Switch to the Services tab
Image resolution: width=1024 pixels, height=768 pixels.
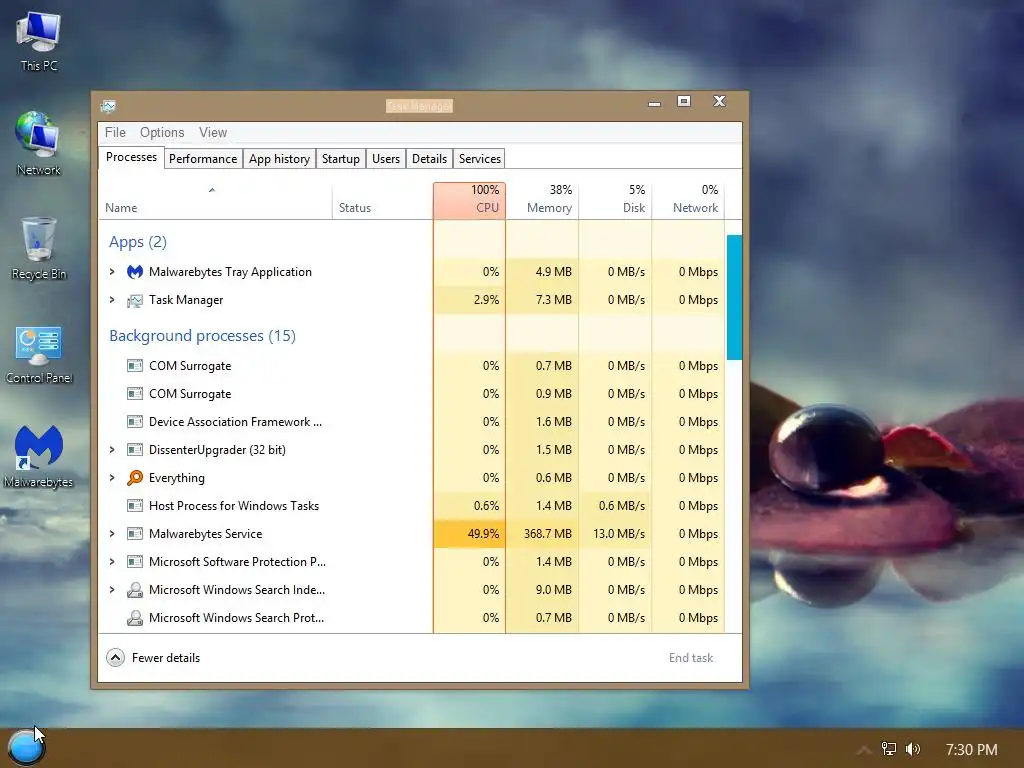[x=479, y=159]
